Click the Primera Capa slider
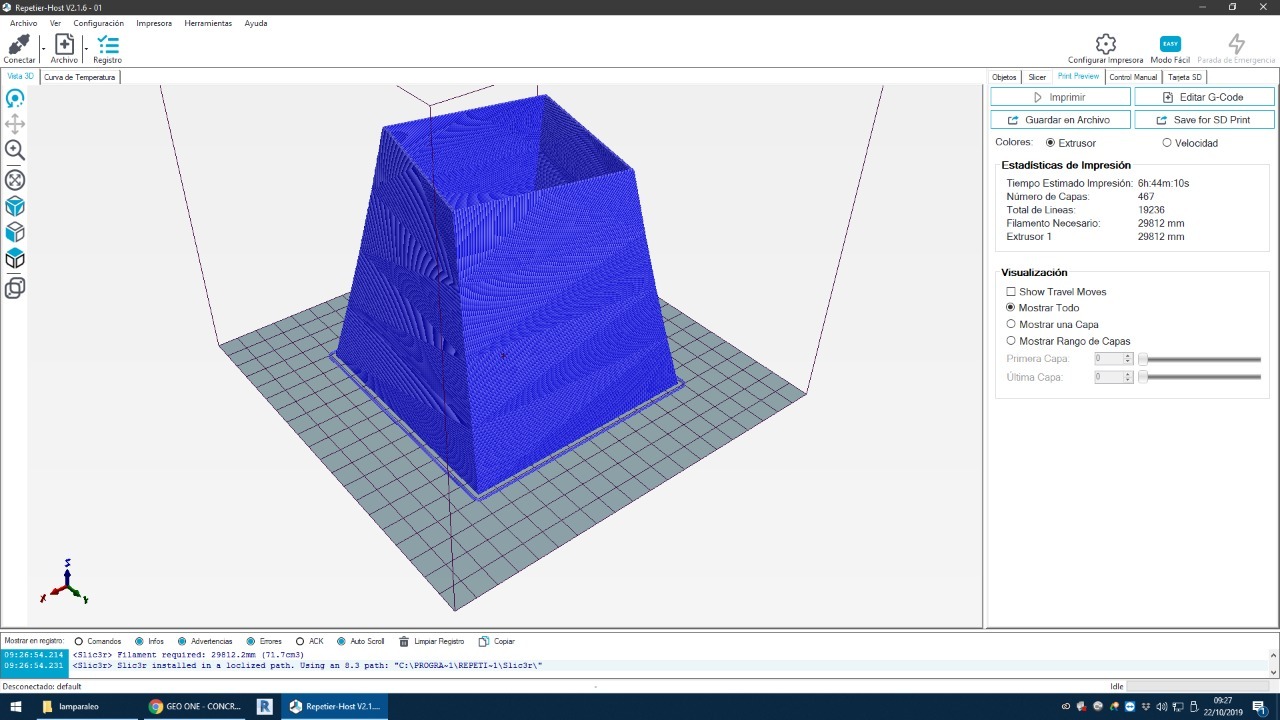This screenshot has height=720, width=1280. (x=1200, y=359)
